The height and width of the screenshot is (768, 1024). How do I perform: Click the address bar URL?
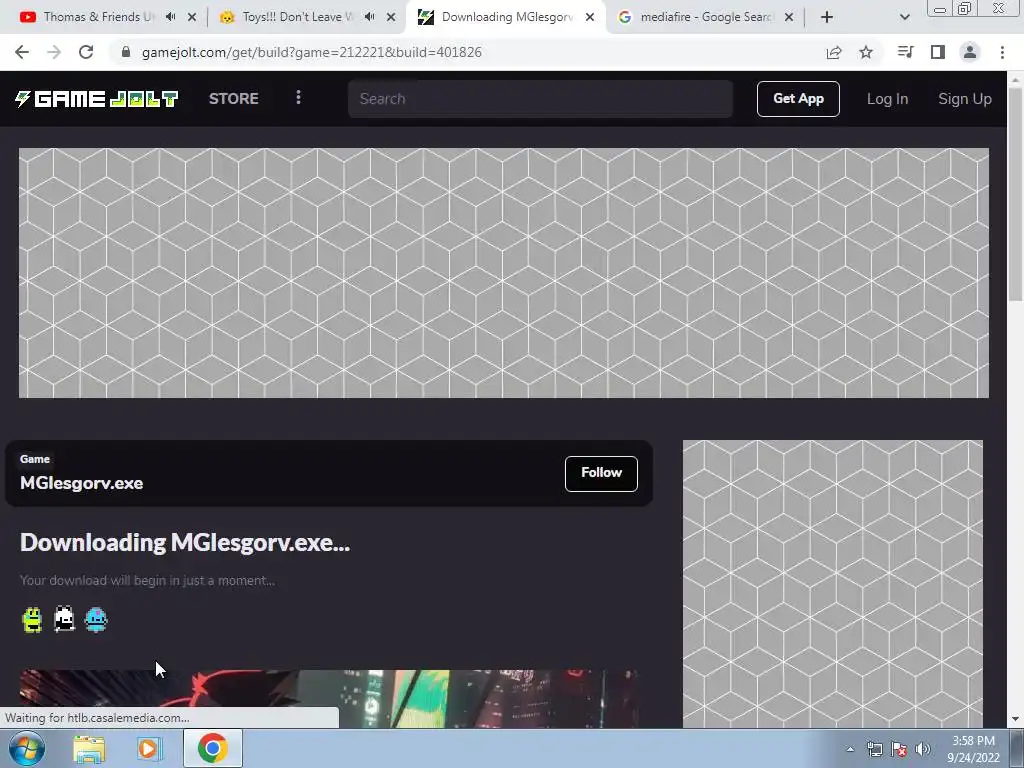pyautogui.click(x=312, y=52)
